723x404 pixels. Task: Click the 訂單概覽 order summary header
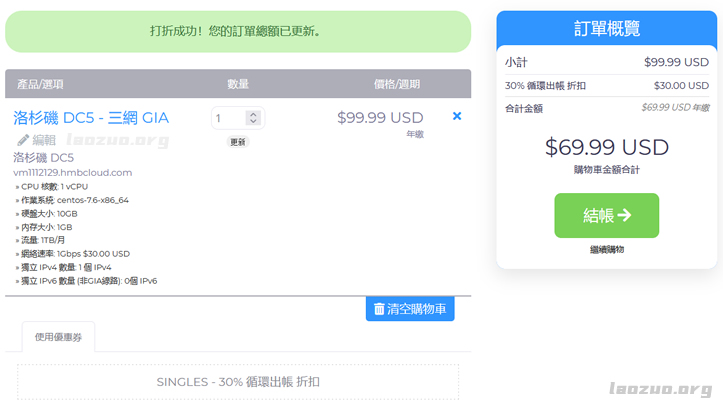(x=607, y=28)
